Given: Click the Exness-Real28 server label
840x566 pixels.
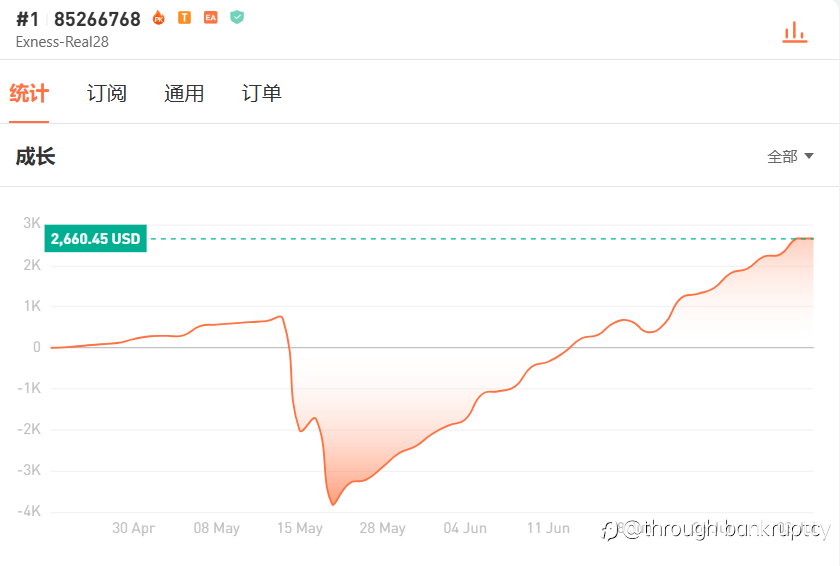Looking at the screenshot, I should click(x=62, y=42).
